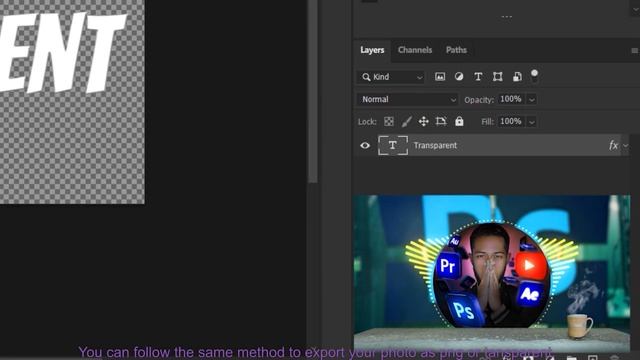
Task: Filter layers by type layers icon
Action: pos(478,77)
